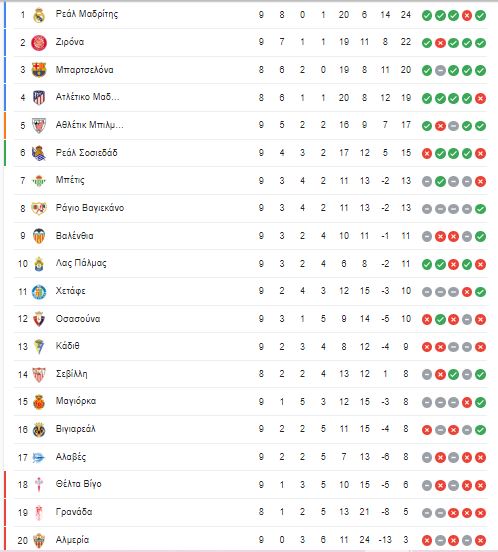Click the Sevilla club badge
The width and height of the screenshot is (498, 552).
[x=39, y=374]
